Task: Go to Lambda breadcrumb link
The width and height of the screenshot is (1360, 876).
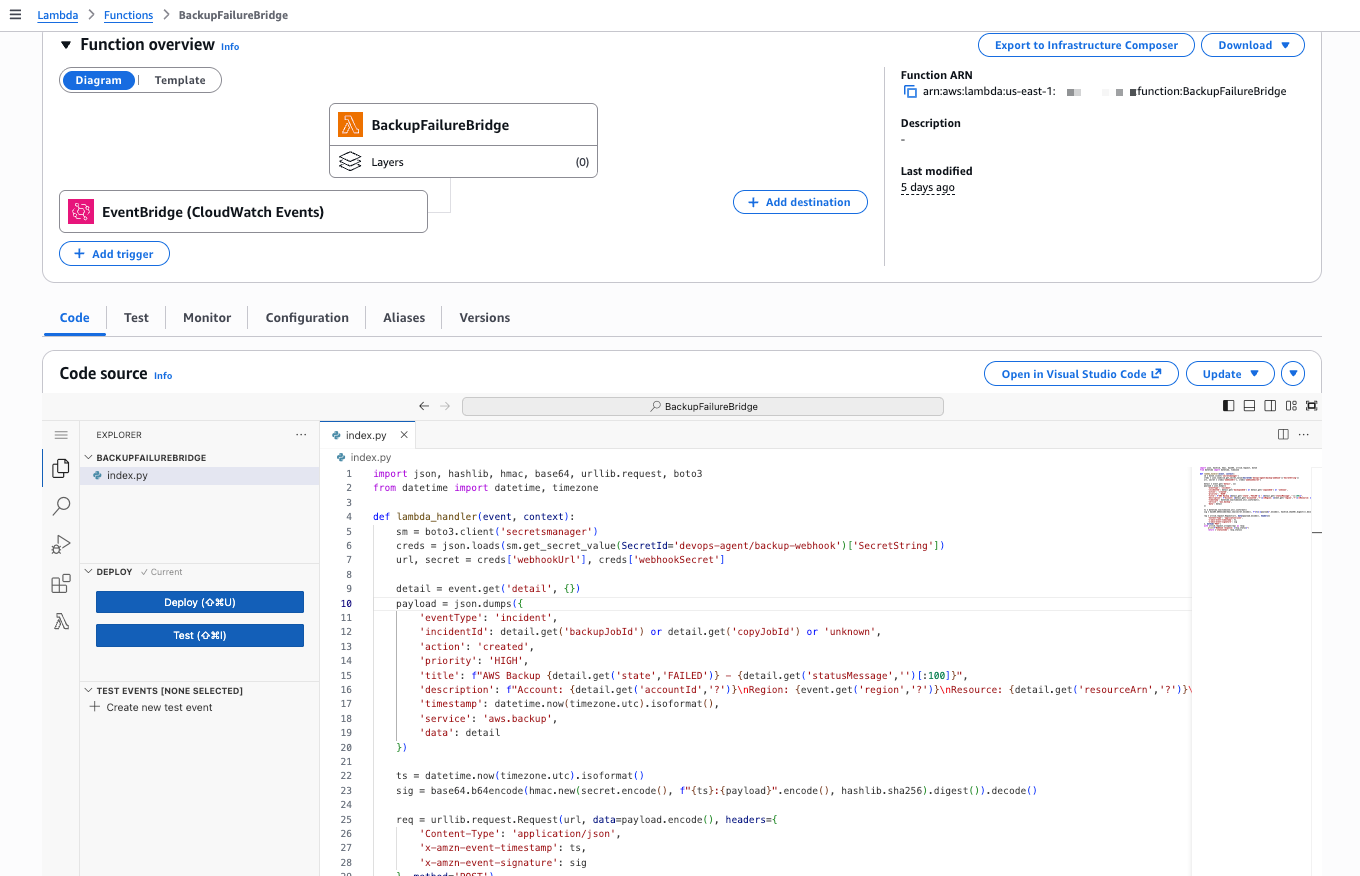Action: (57, 15)
